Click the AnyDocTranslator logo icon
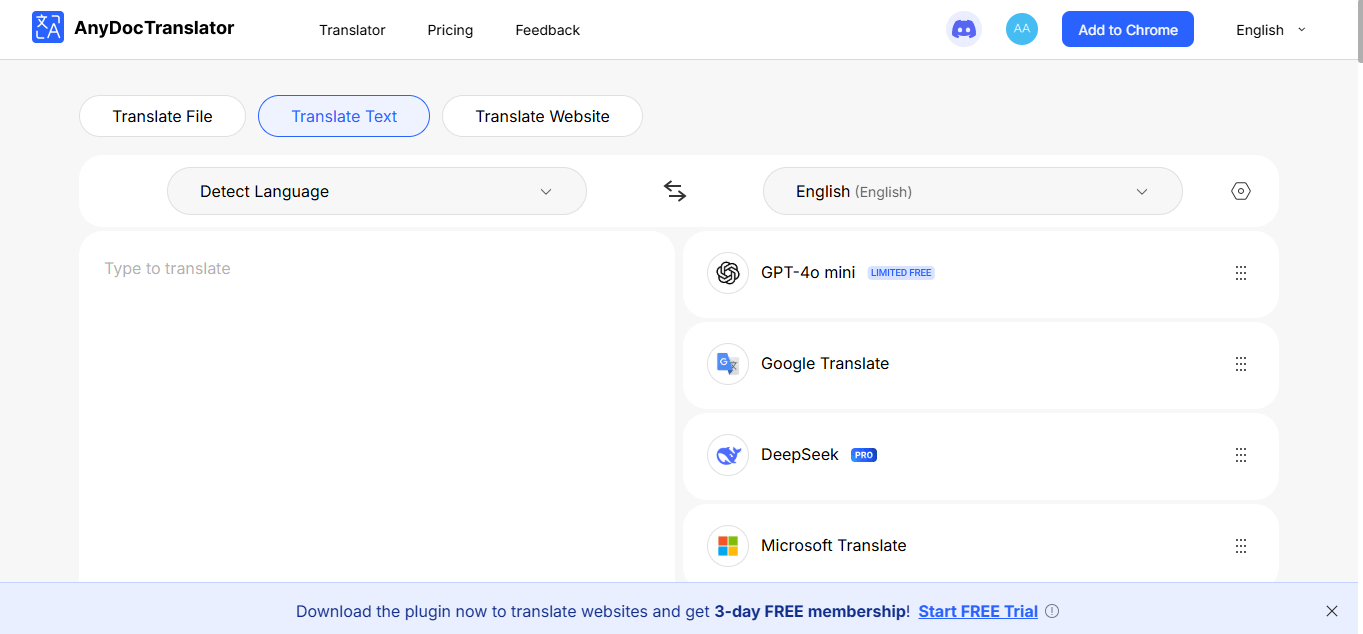This screenshot has width=1363, height=634. [x=47, y=28]
